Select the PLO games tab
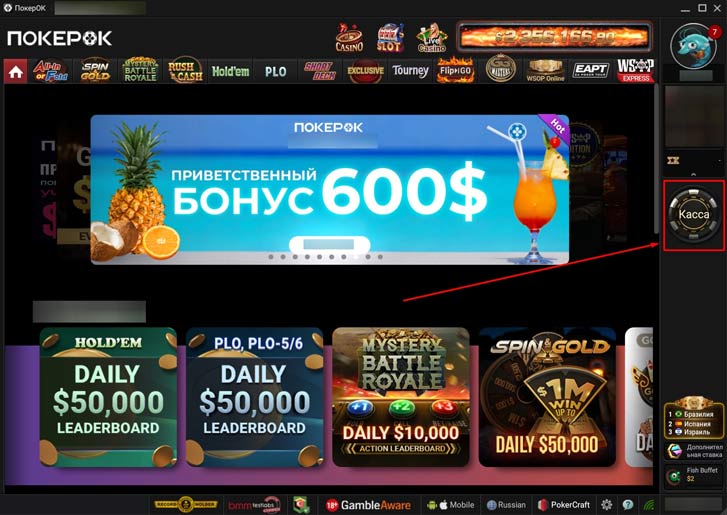Screen dimensions: 727x515 [x=275, y=72]
